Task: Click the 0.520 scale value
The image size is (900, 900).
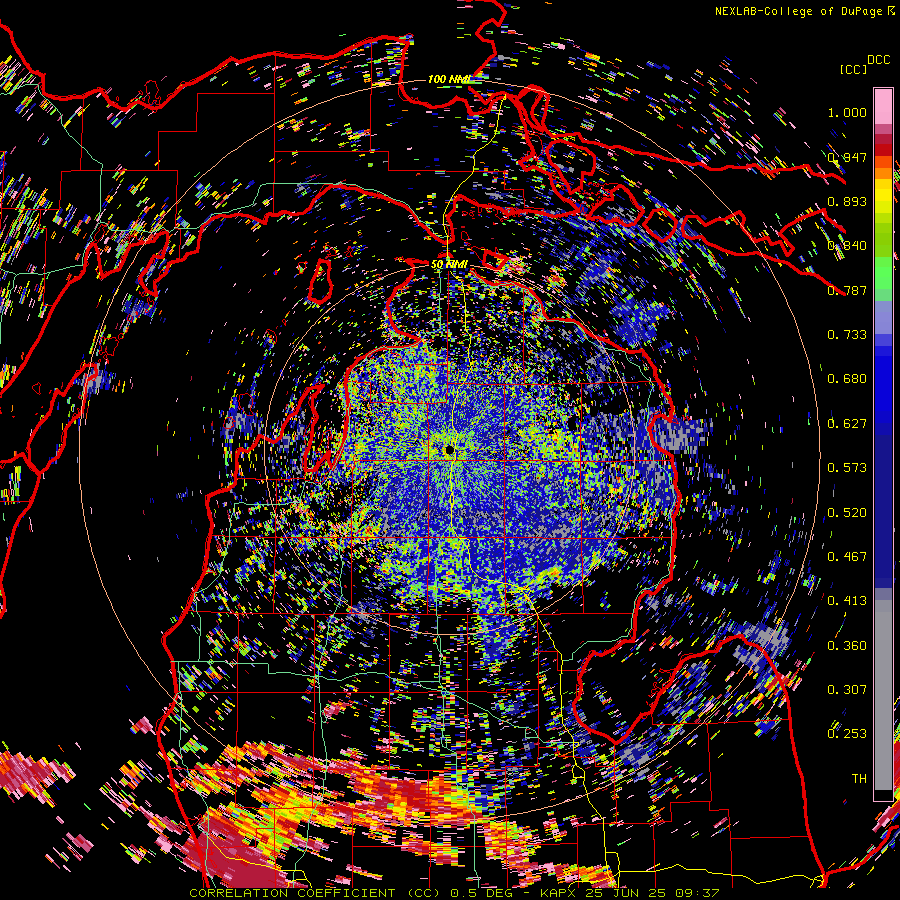Action: [x=847, y=512]
